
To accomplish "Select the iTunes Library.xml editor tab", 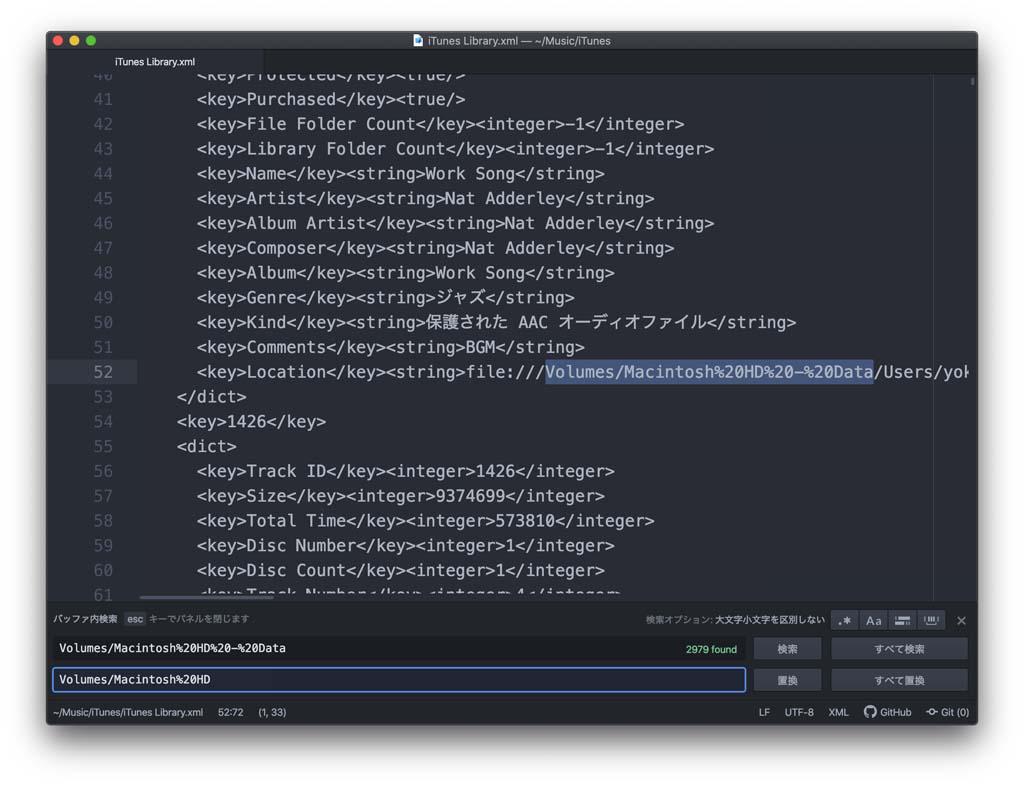I will [155, 62].
